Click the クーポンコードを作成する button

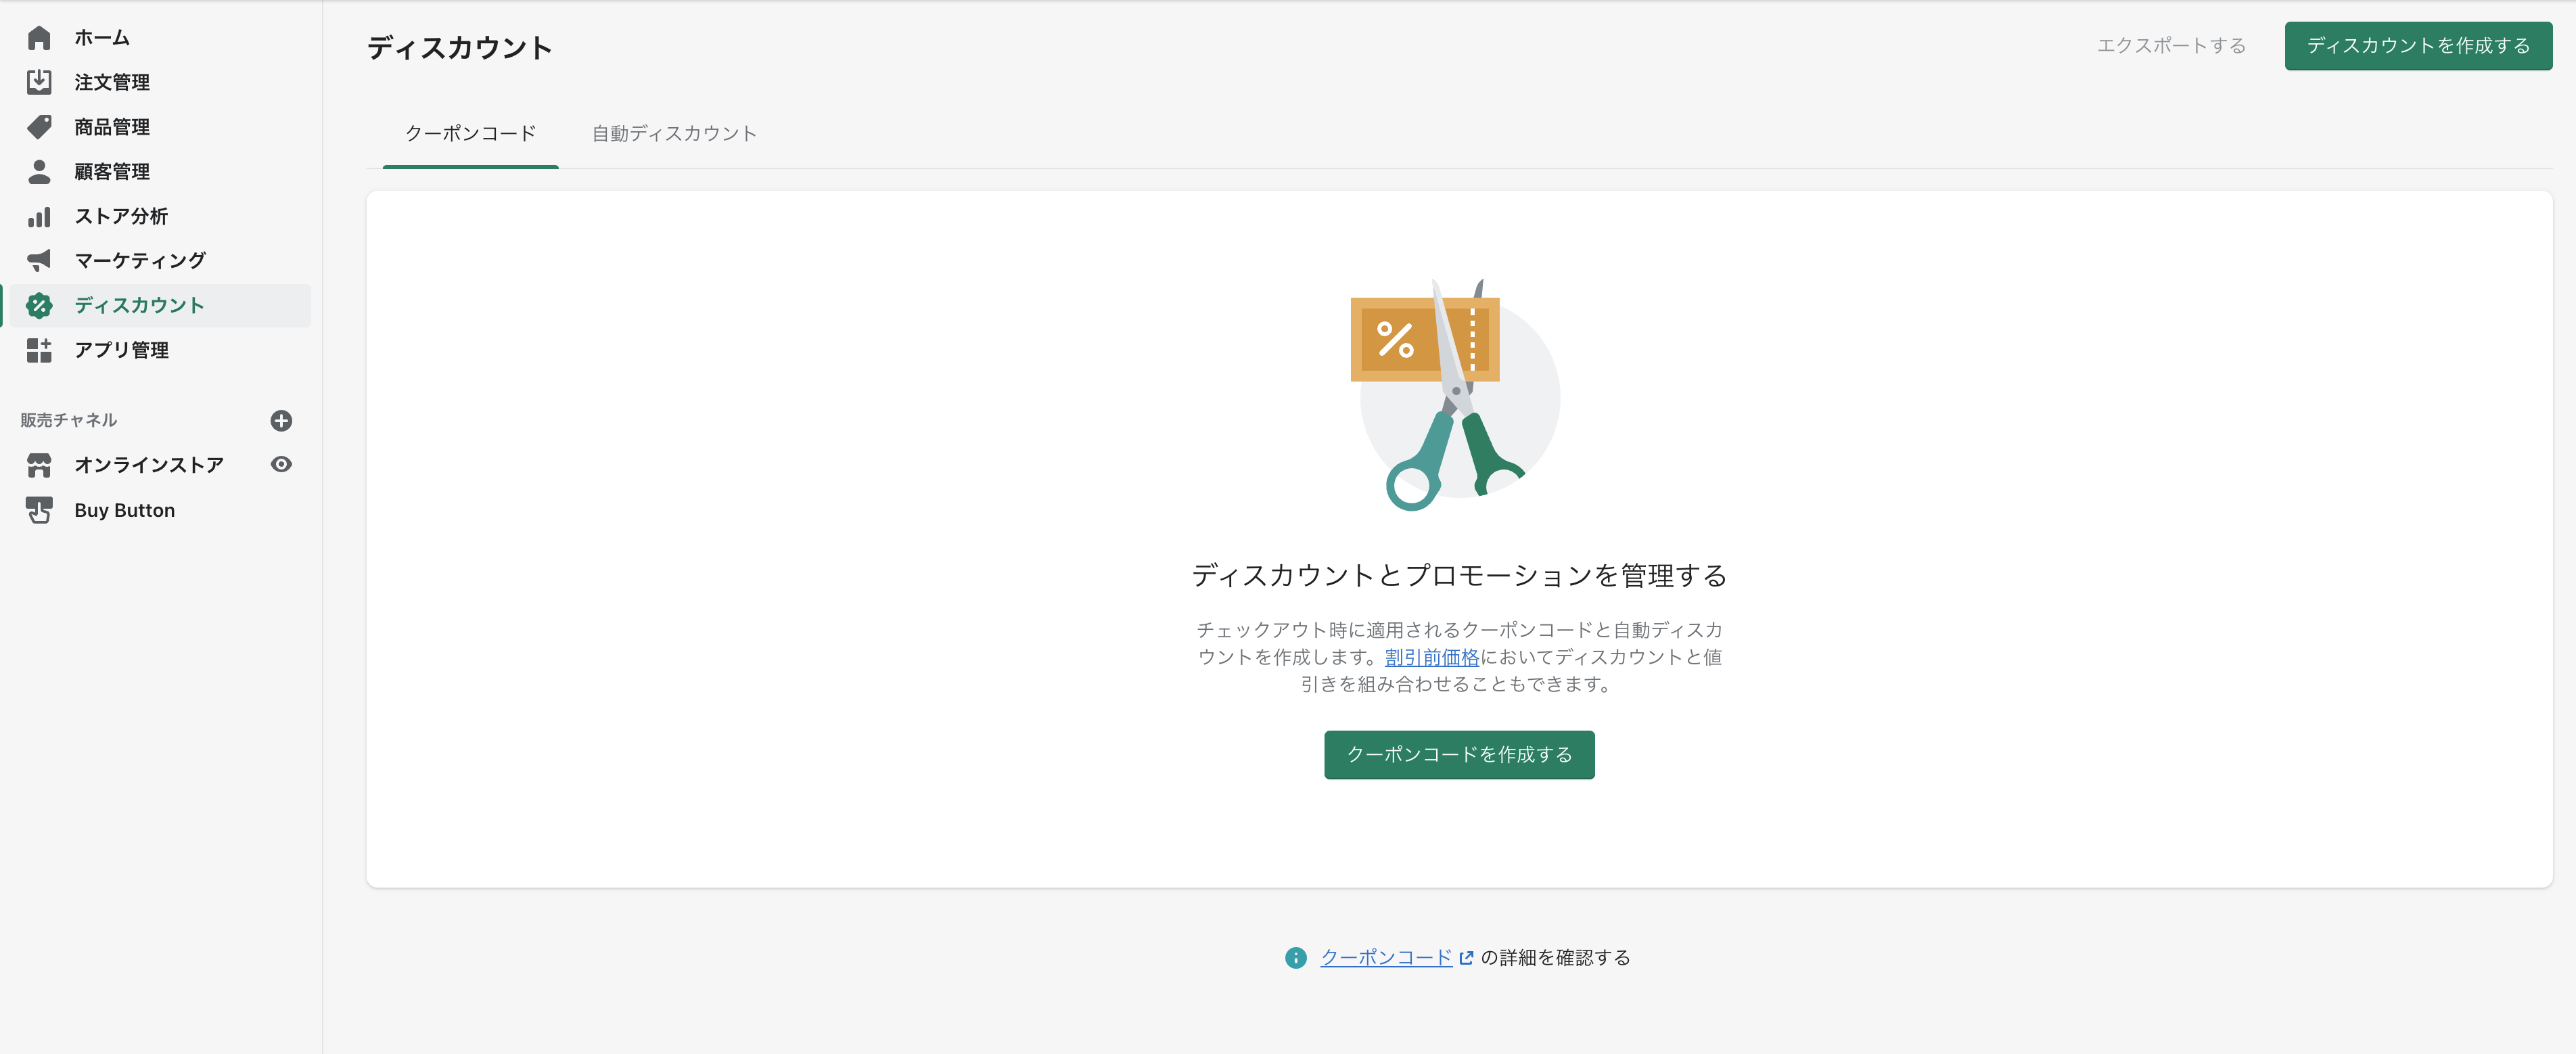pos(1458,755)
